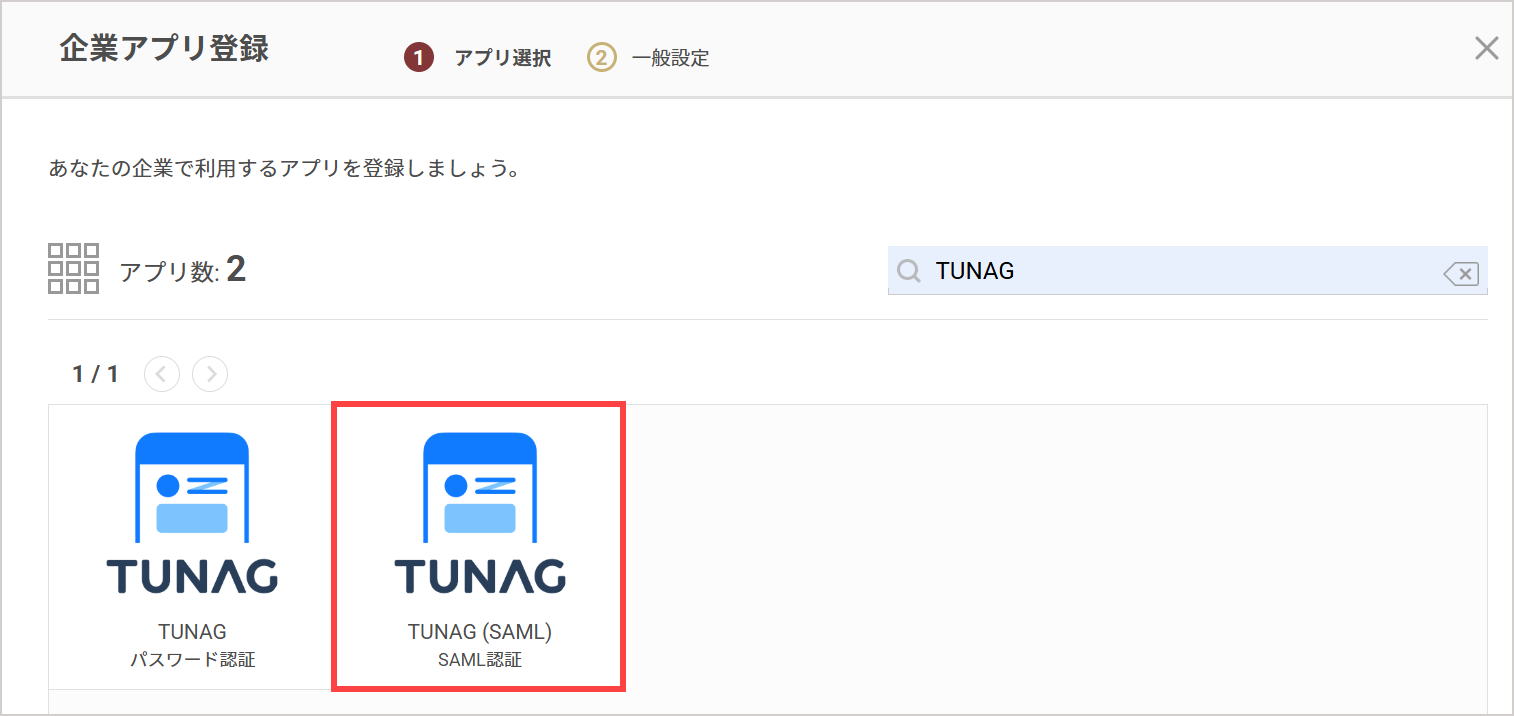Image resolution: width=1514 pixels, height=716 pixels.
Task: Click the パスワード認証 label
Action: tap(193, 660)
